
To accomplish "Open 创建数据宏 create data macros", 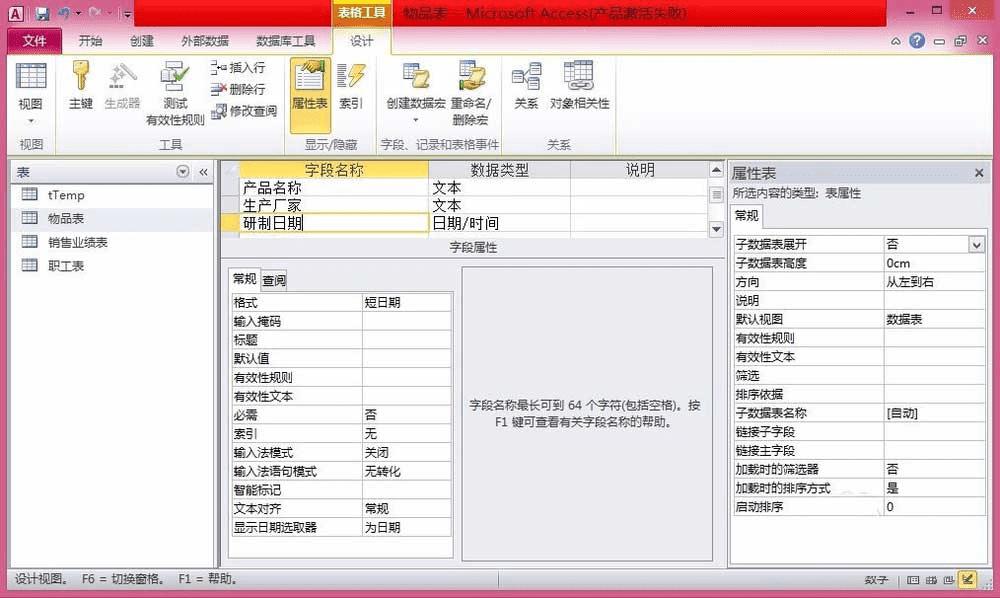I will (416, 92).
